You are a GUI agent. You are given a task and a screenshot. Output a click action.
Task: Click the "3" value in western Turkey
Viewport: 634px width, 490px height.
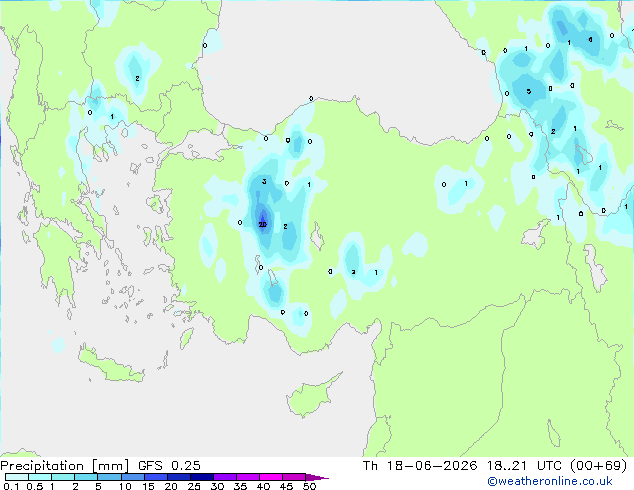264,182
